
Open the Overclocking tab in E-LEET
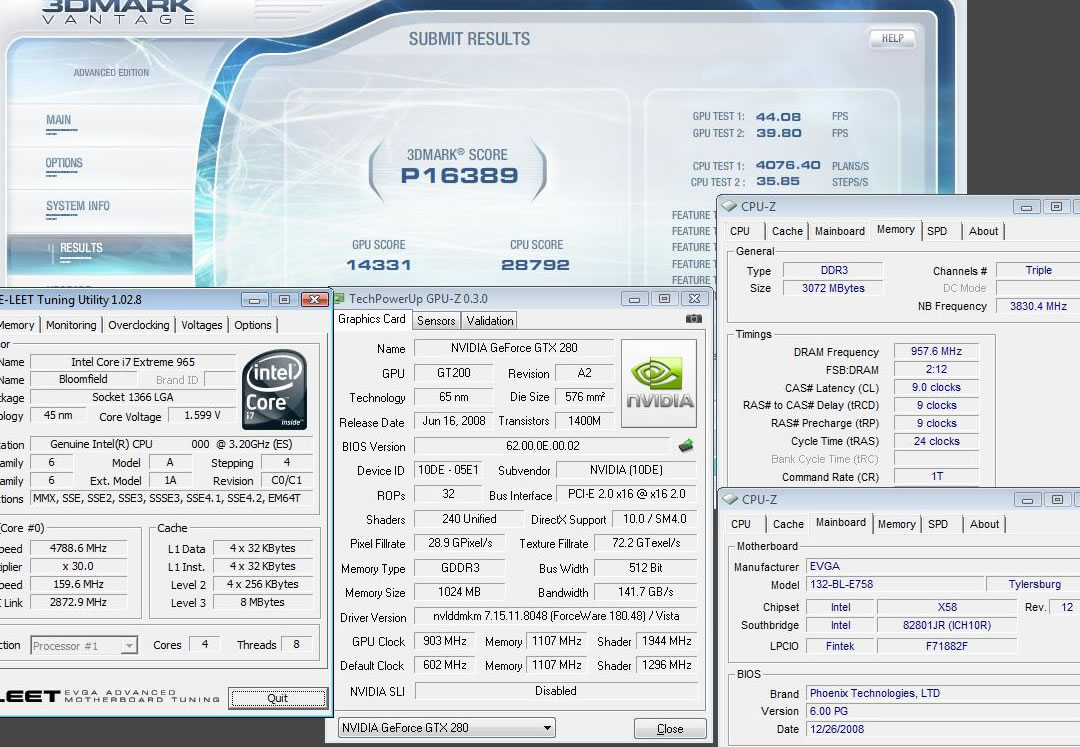coord(138,325)
